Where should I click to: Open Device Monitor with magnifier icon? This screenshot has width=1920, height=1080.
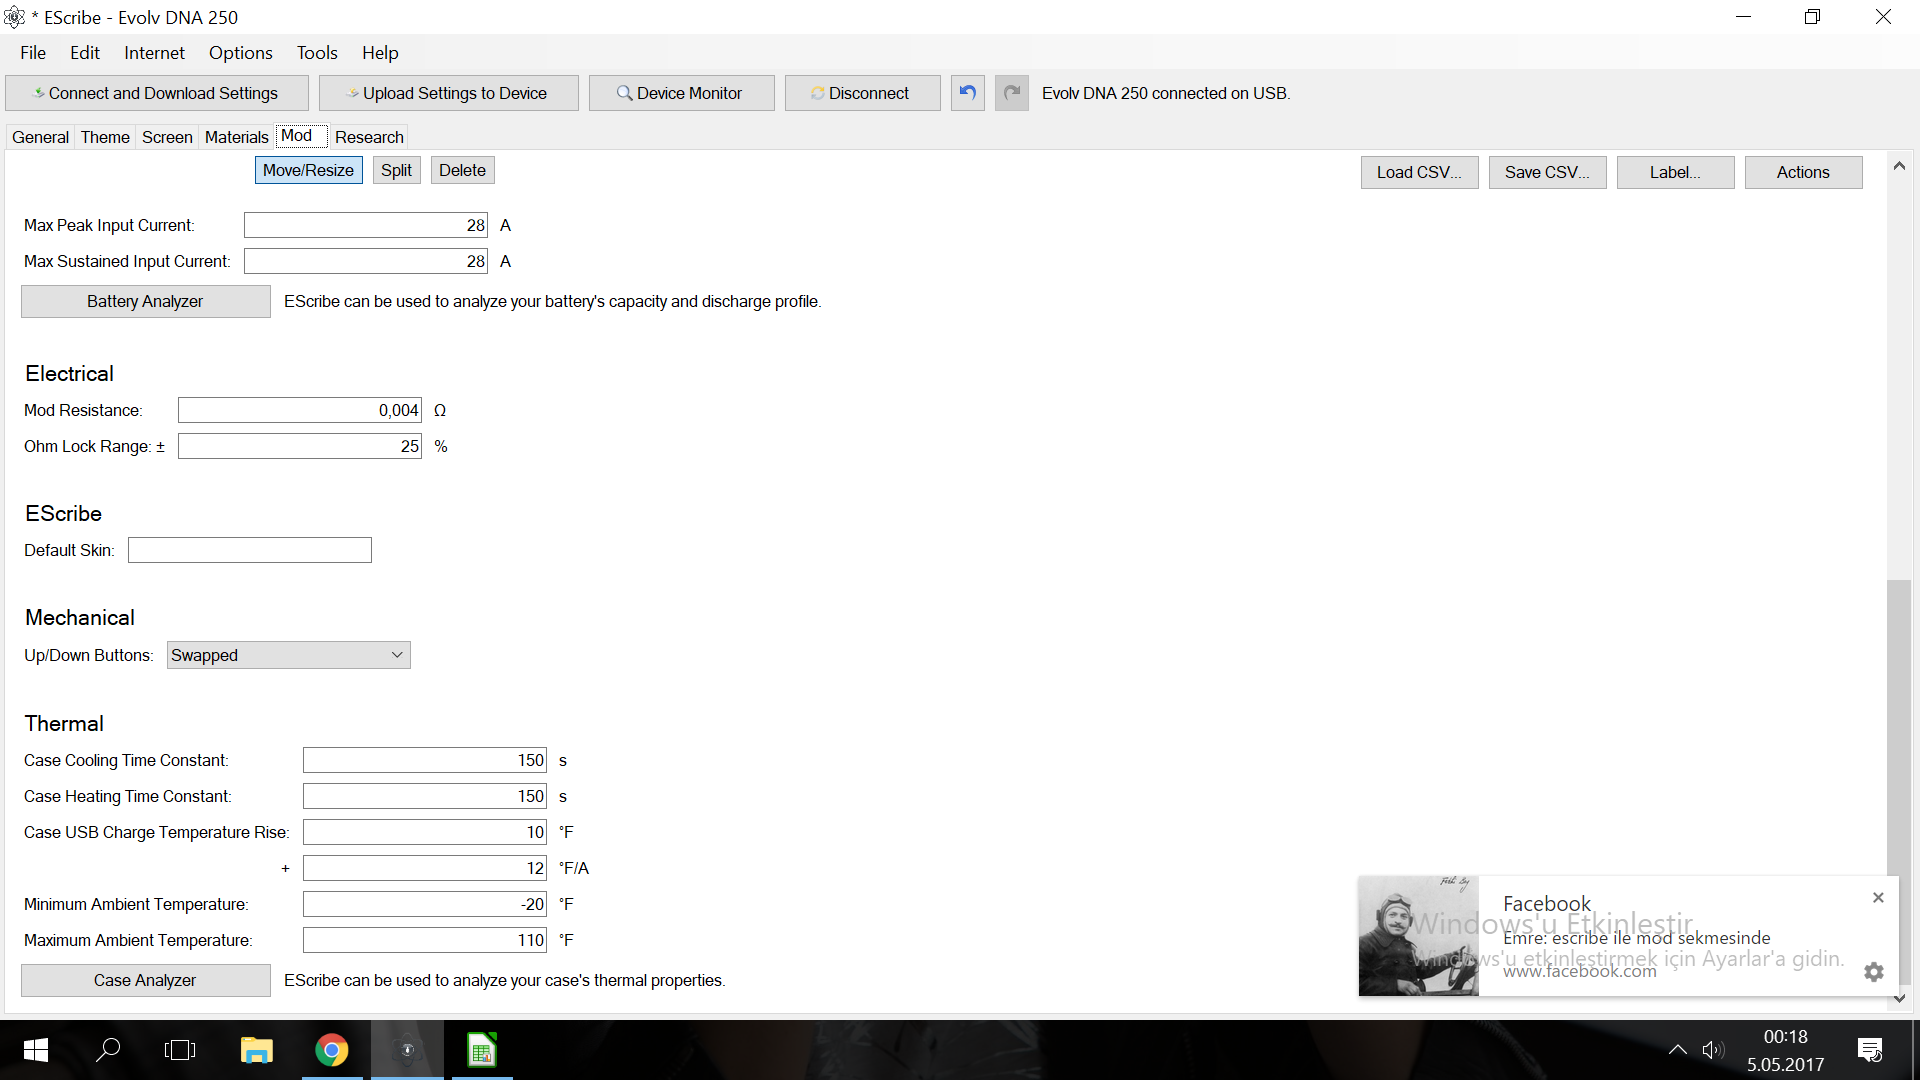[681, 93]
